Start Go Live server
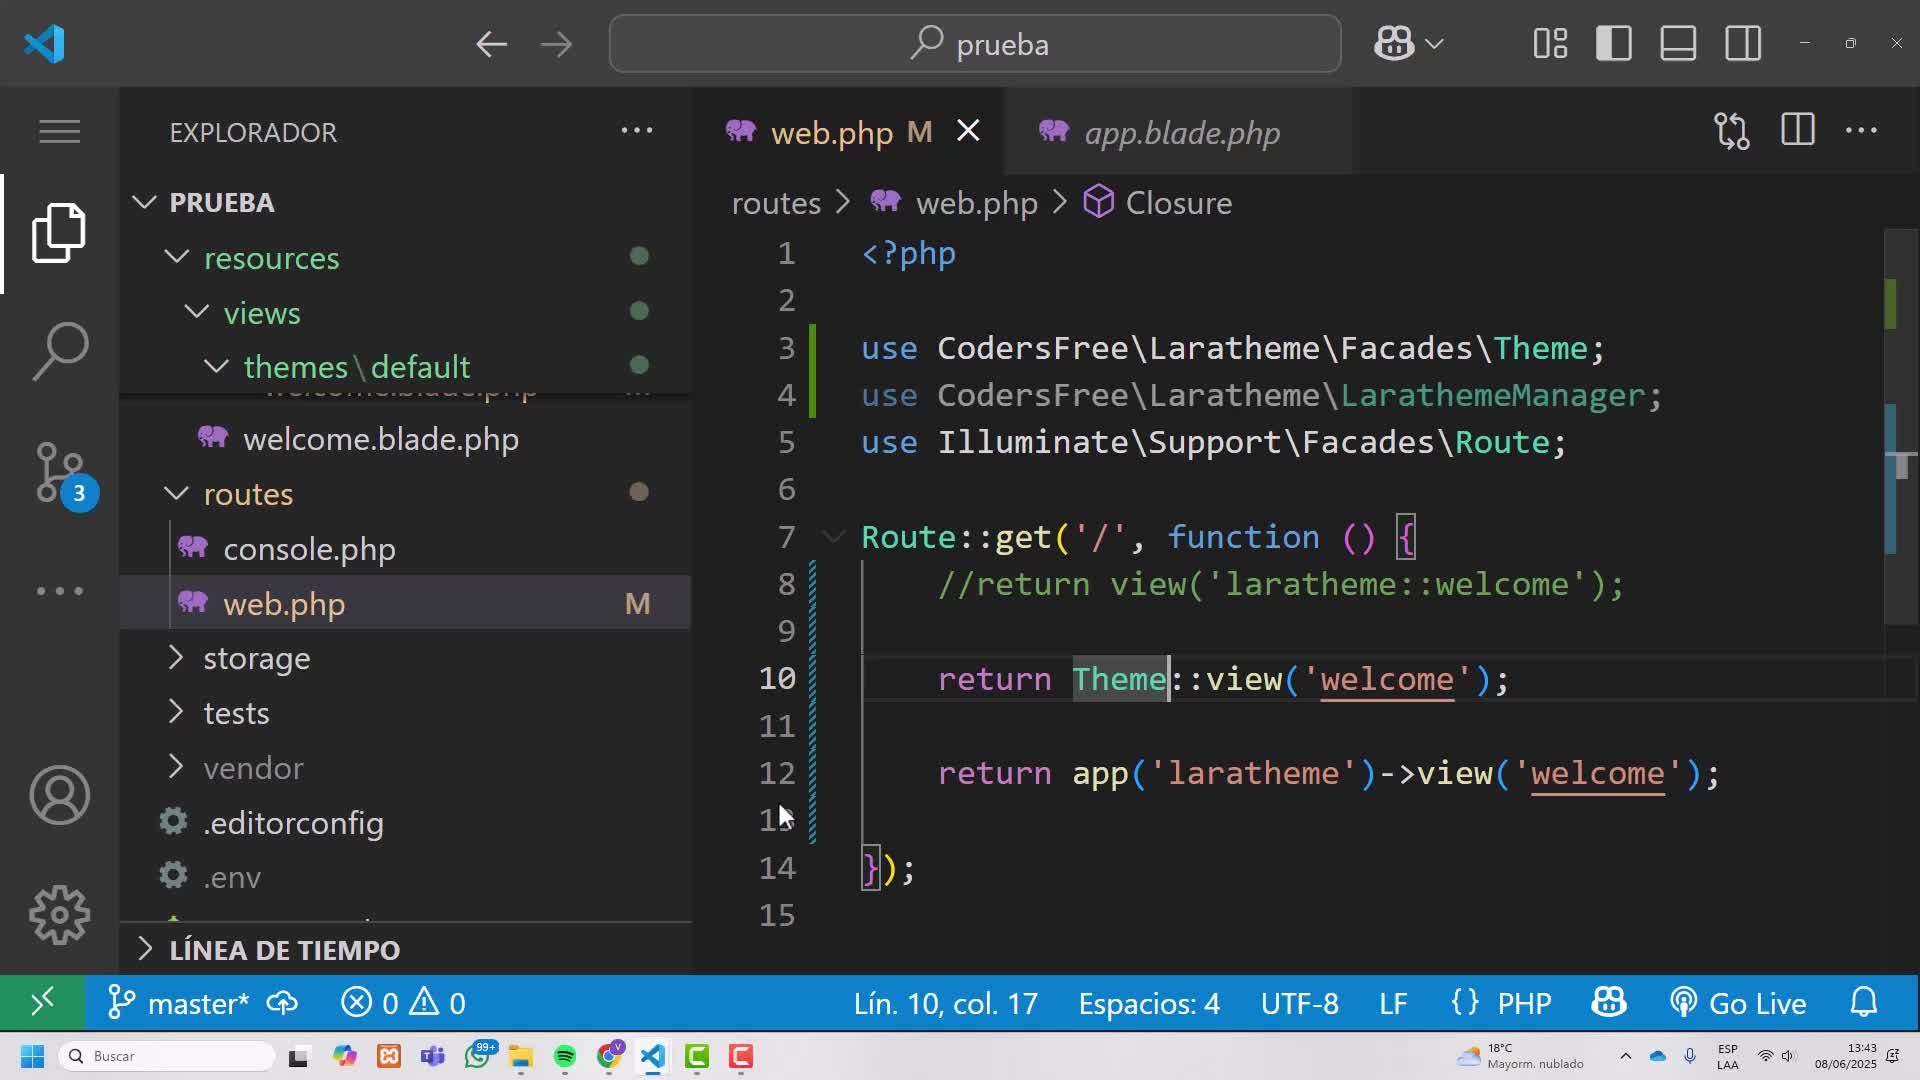 (1738, 1003)
